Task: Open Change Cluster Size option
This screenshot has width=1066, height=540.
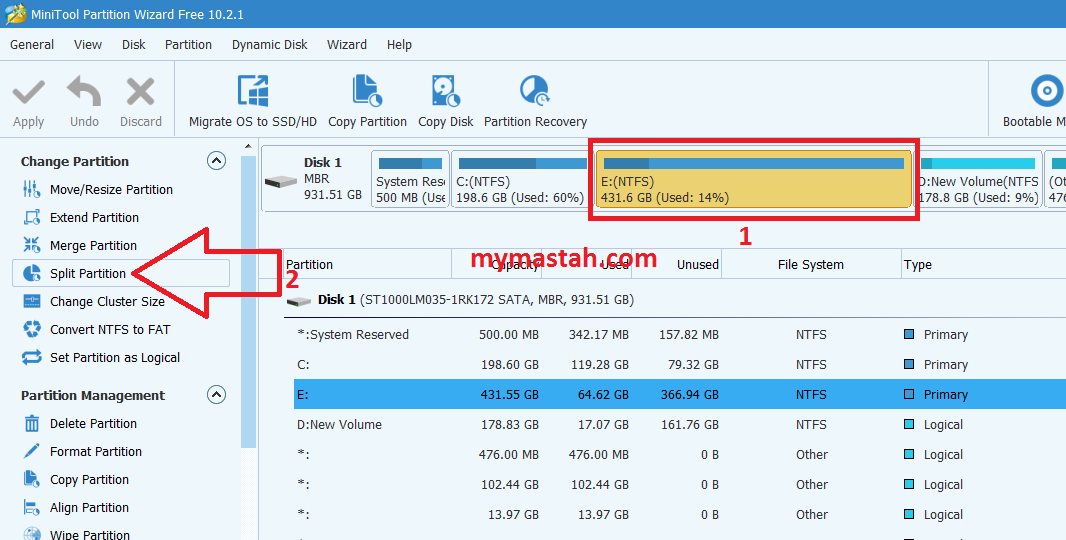Action: click(107, 301)
